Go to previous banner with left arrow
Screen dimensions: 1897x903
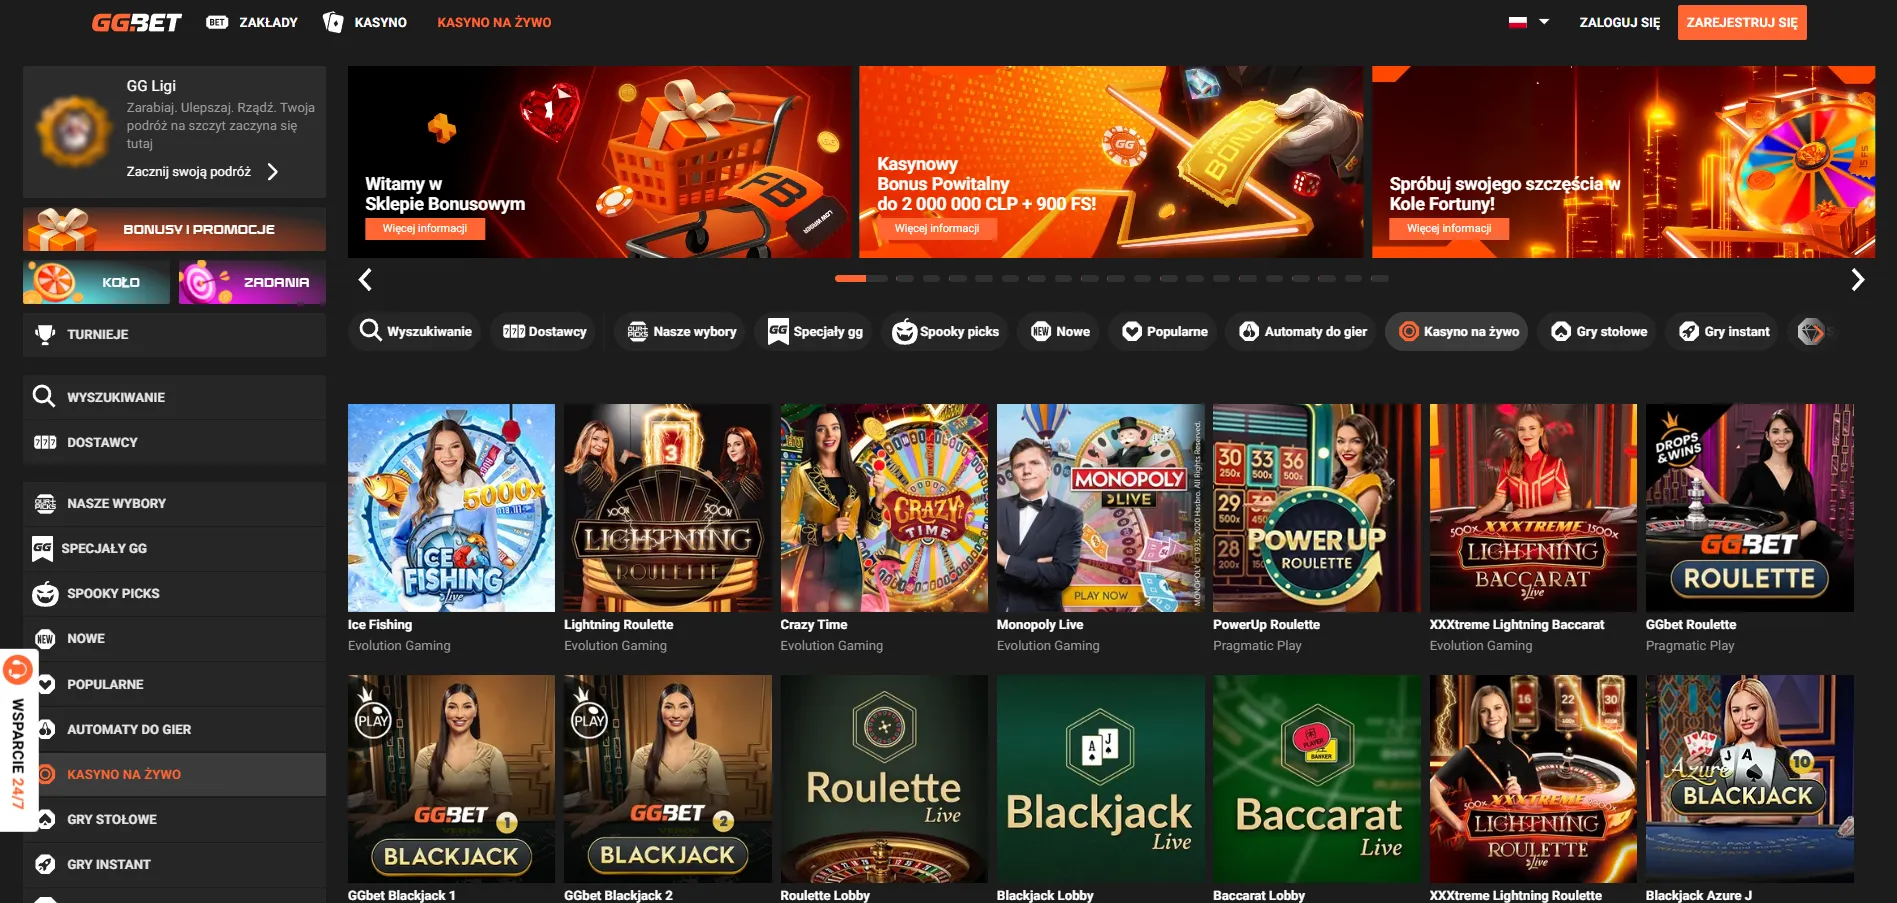365,280
